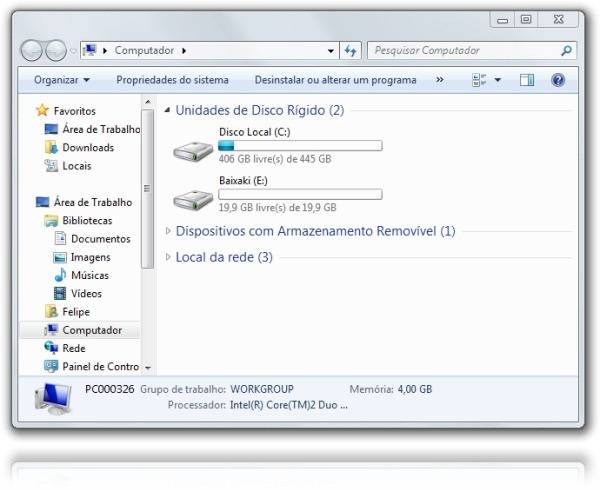Viewport: 600px width, 490px height.
Task: Click Desinstalar ou alterar um programa
Action: pyautogui.click(x=335, y=80)
